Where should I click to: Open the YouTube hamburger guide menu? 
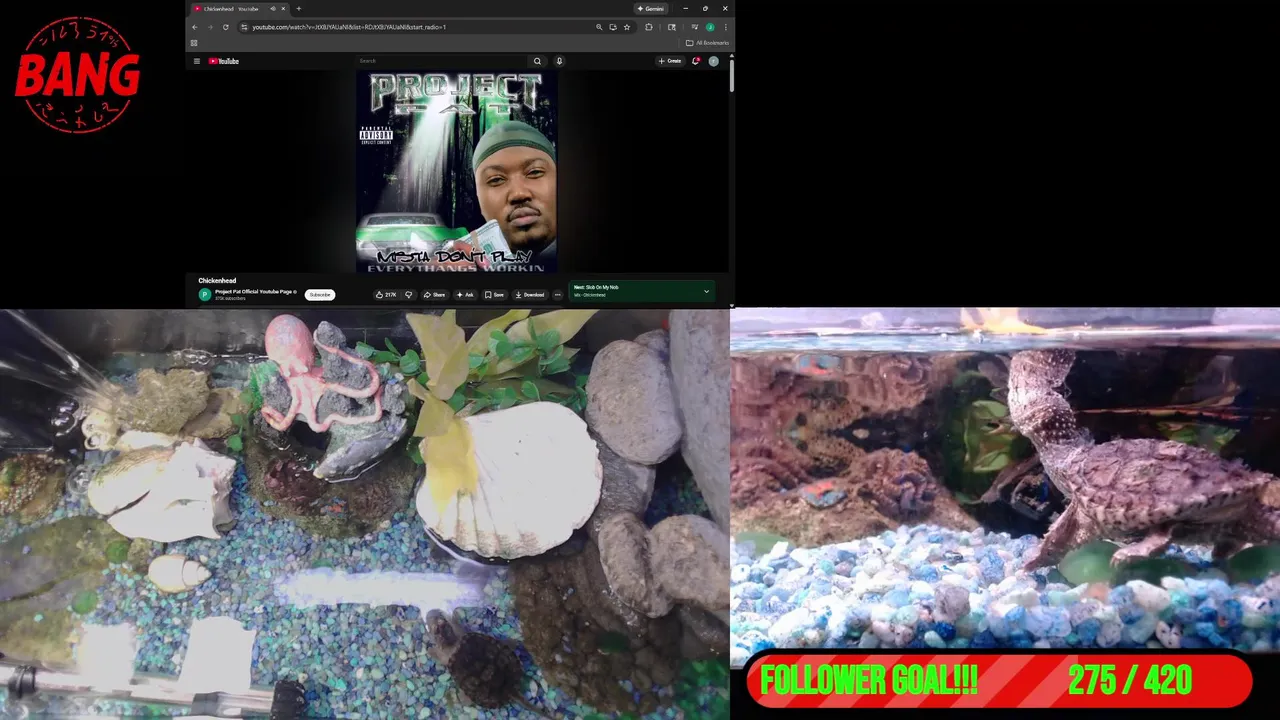pyautogui.click(x=197, y=61)
